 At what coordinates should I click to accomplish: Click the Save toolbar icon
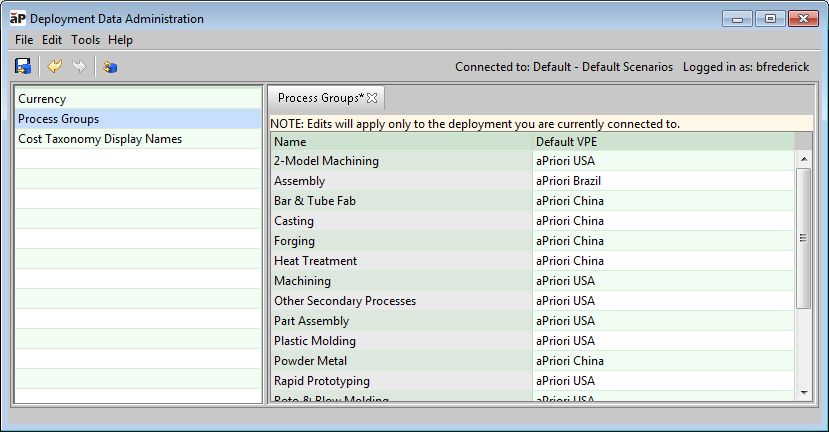click(22, 67)
